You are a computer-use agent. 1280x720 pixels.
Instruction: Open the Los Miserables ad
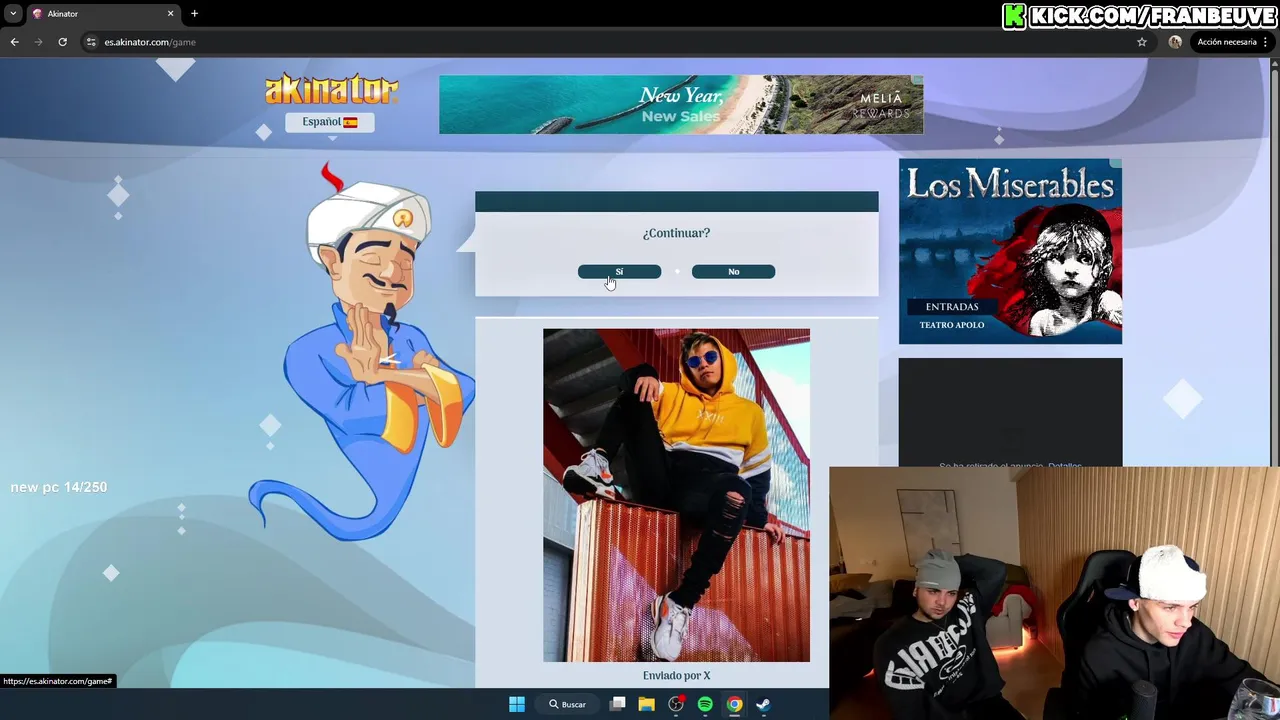point(1010,251)
